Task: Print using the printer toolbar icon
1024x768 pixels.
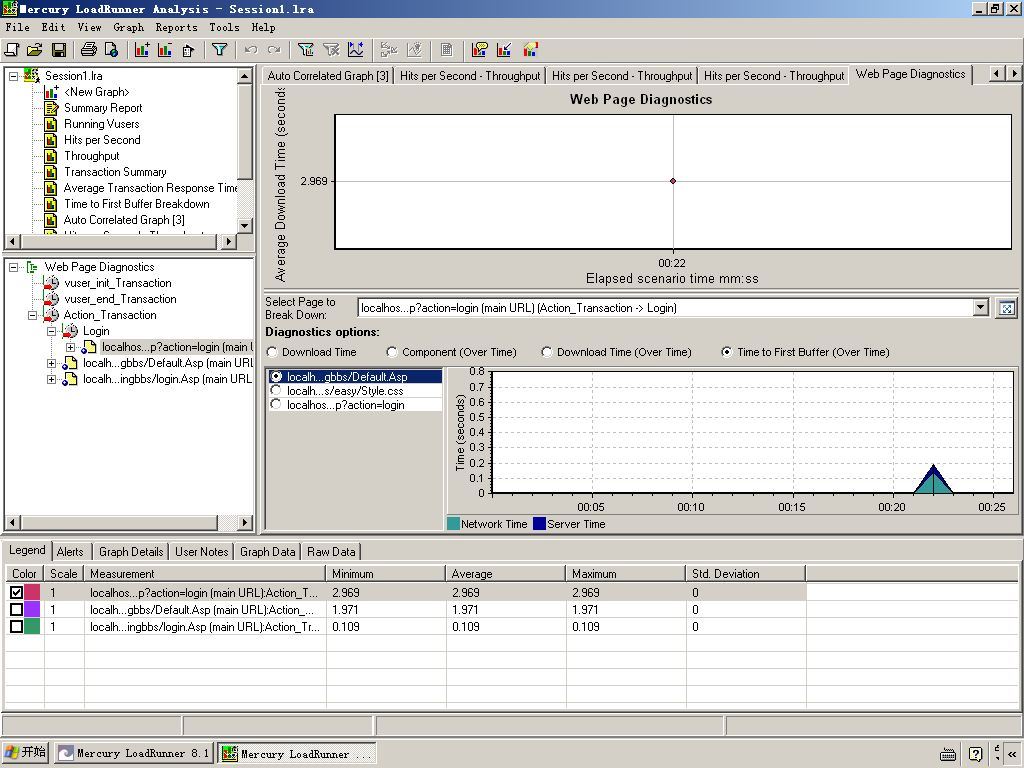Action: click(88, 50)
